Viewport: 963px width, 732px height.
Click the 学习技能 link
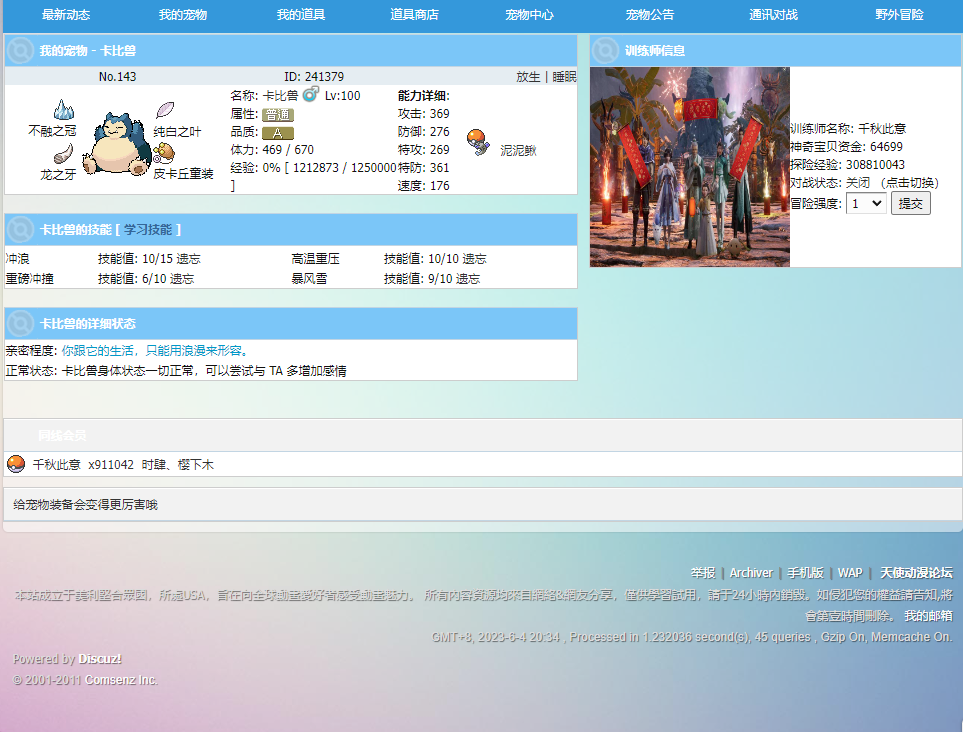tap(148, 230)
